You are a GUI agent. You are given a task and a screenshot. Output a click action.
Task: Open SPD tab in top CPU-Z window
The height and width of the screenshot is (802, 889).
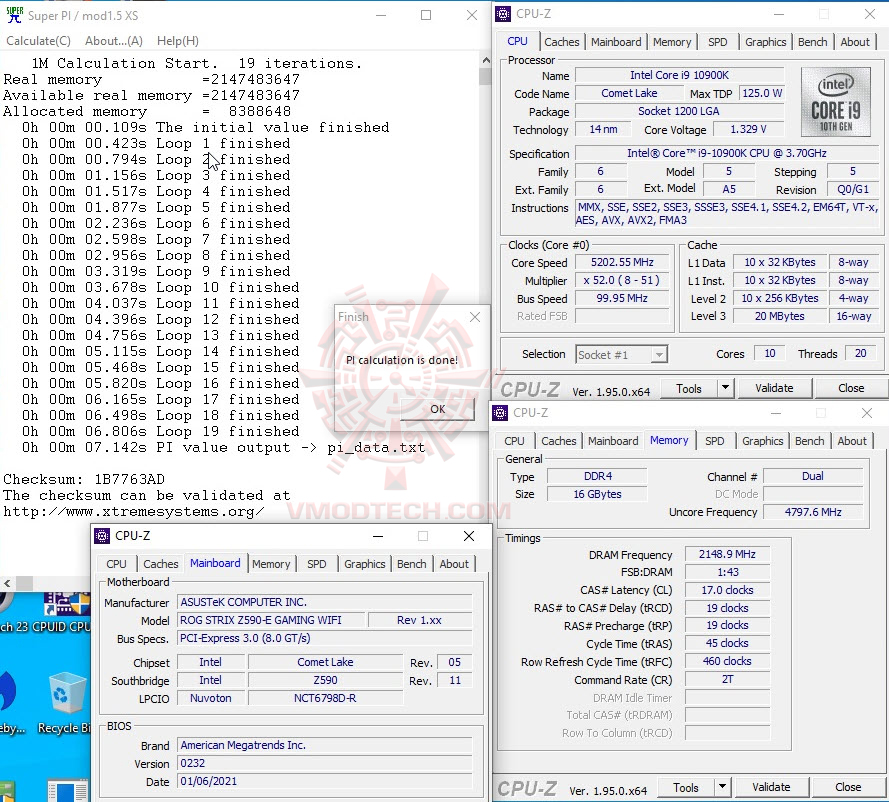pos(717,42)
